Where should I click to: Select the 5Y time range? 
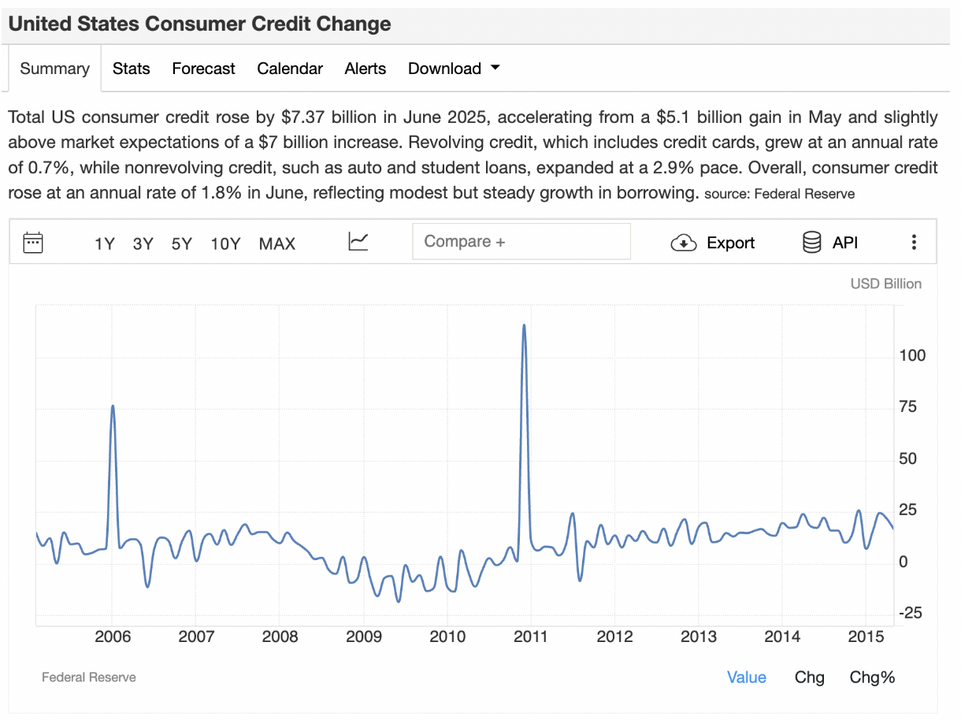tap(181, 243)
